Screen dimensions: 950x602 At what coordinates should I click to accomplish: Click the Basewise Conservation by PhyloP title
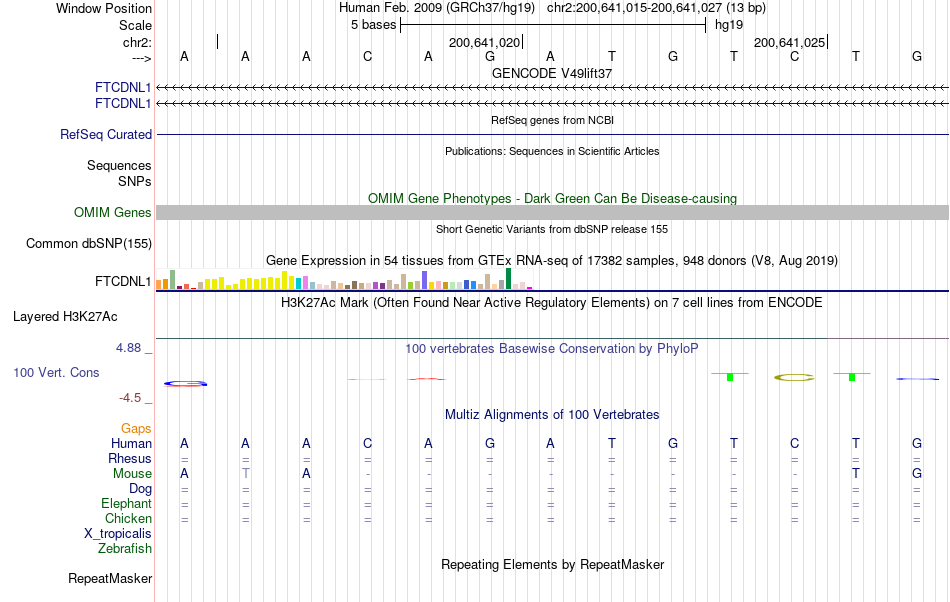coord(552,348)
